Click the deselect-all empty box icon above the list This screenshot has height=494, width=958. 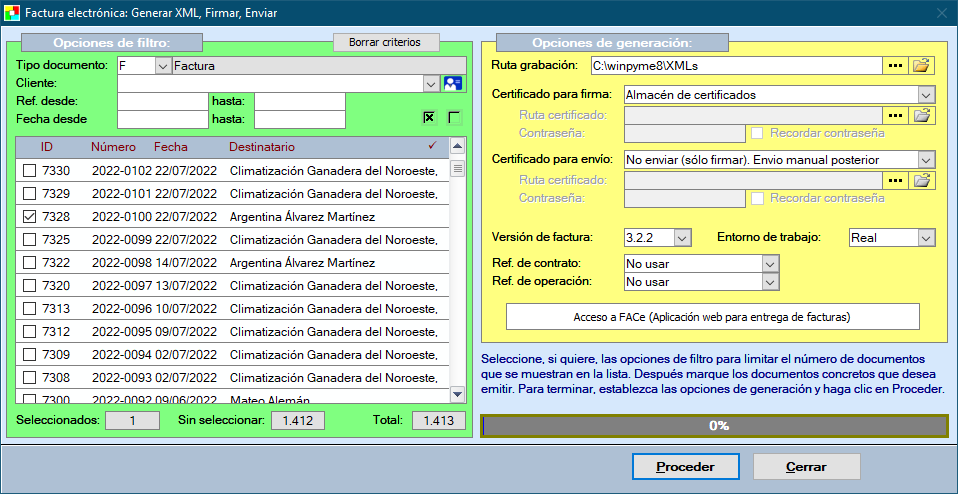pos(455,118)
